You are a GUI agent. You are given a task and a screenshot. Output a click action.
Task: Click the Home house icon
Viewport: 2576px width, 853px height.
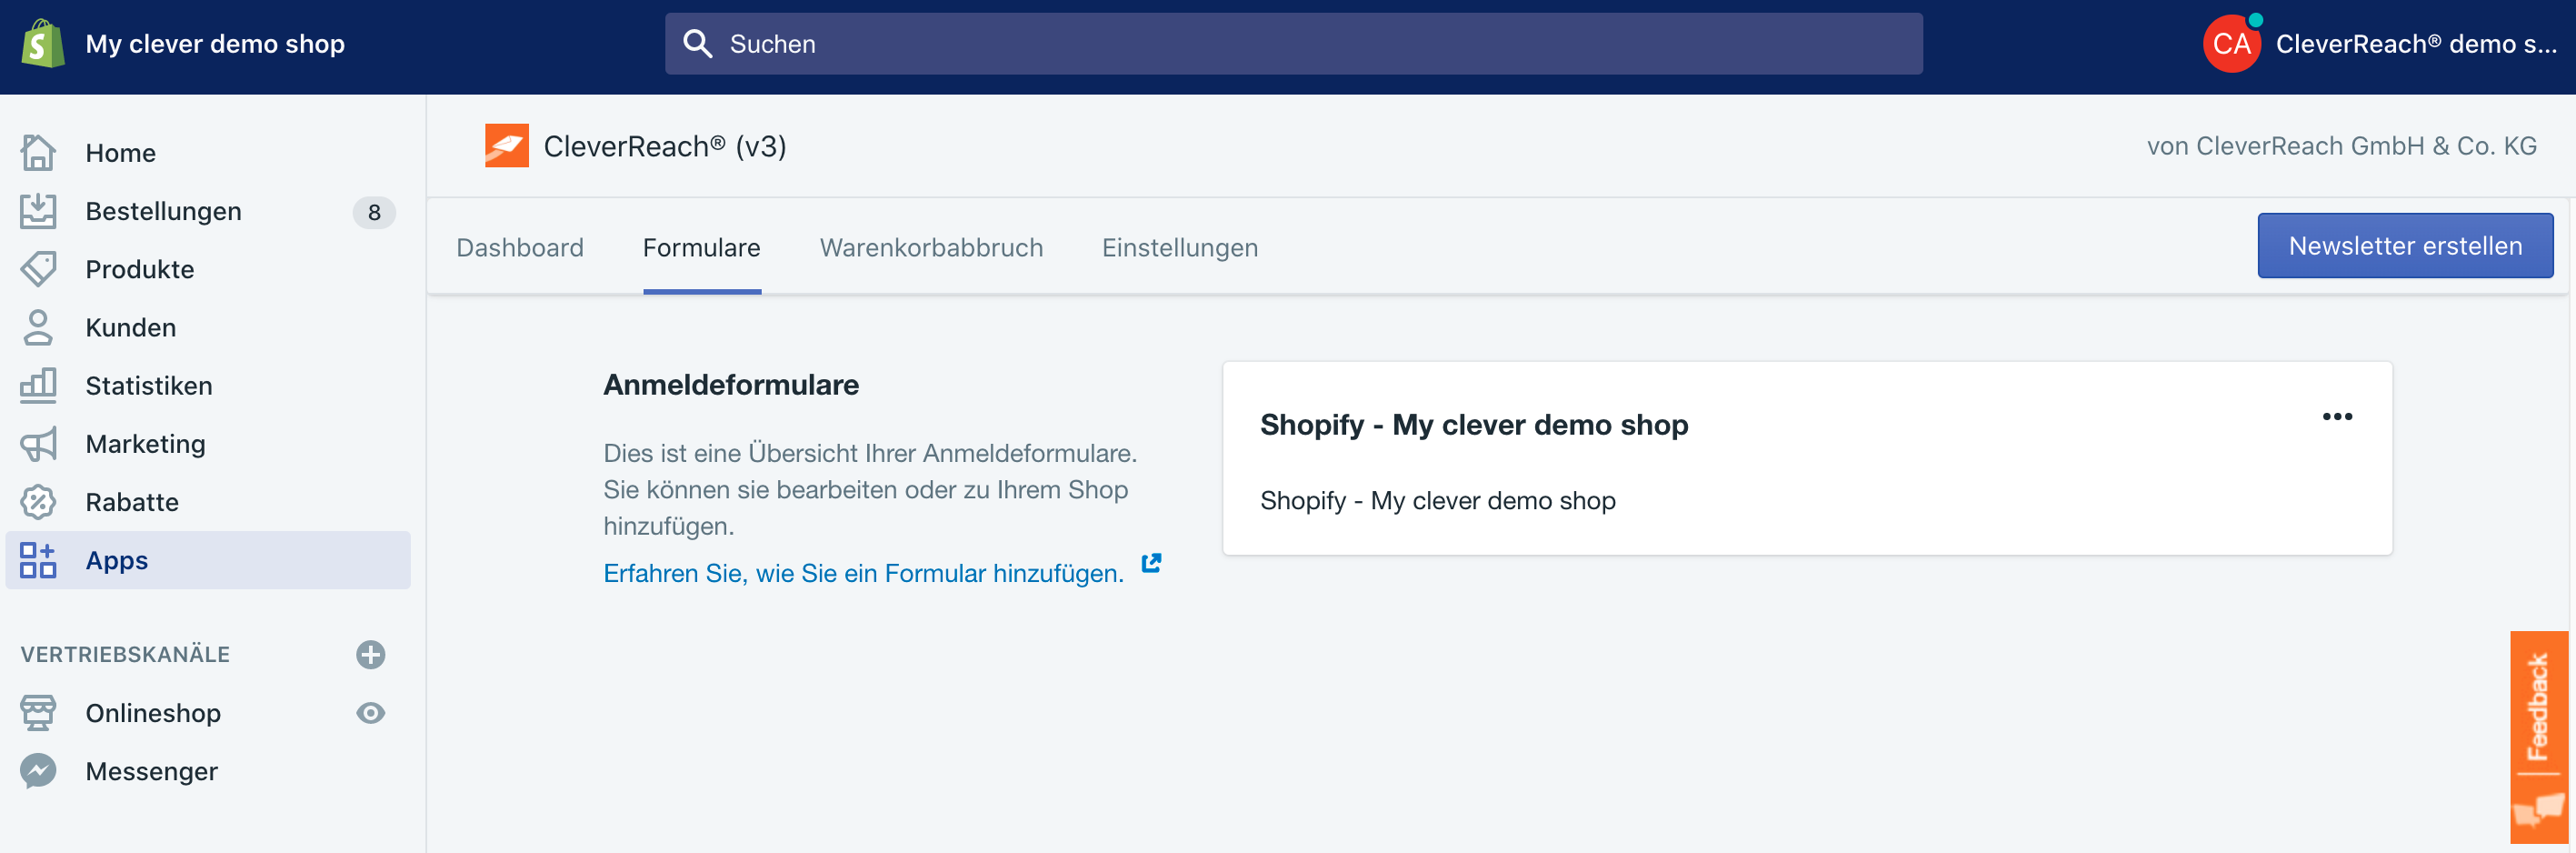tap(38, 153)
